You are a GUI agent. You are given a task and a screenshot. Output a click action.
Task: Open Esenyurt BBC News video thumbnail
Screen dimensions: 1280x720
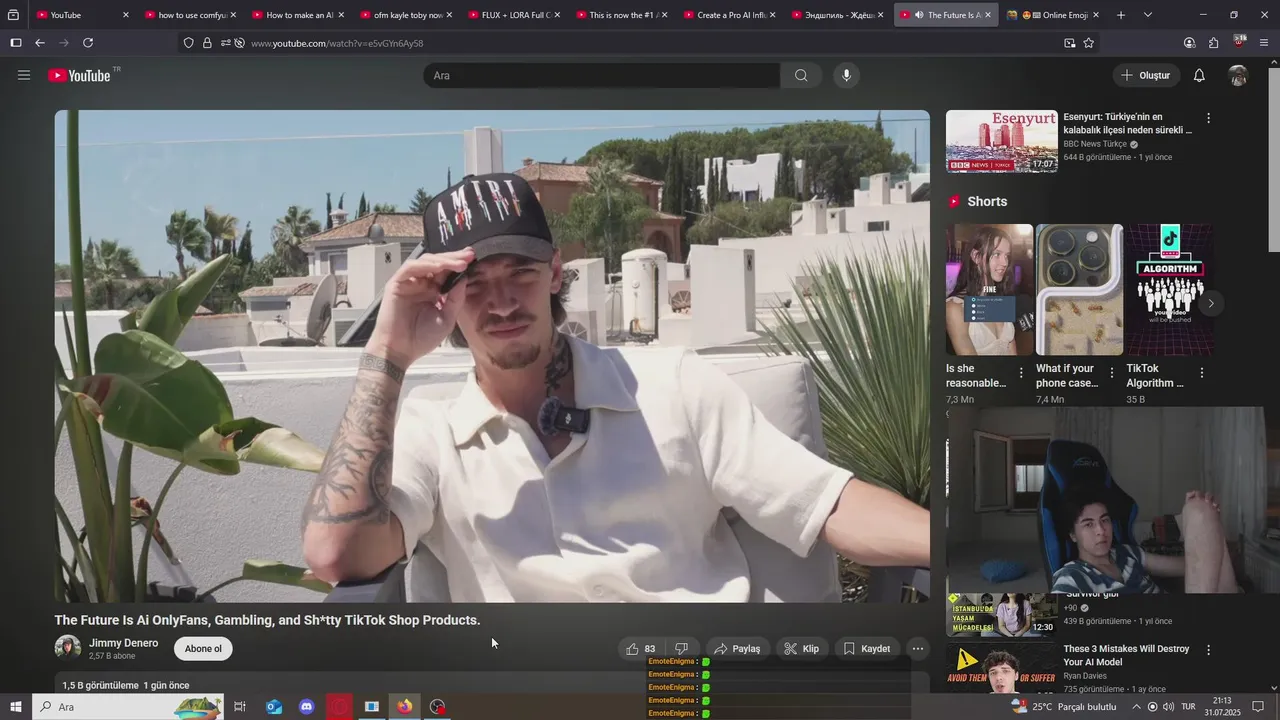coord(1001,141)
